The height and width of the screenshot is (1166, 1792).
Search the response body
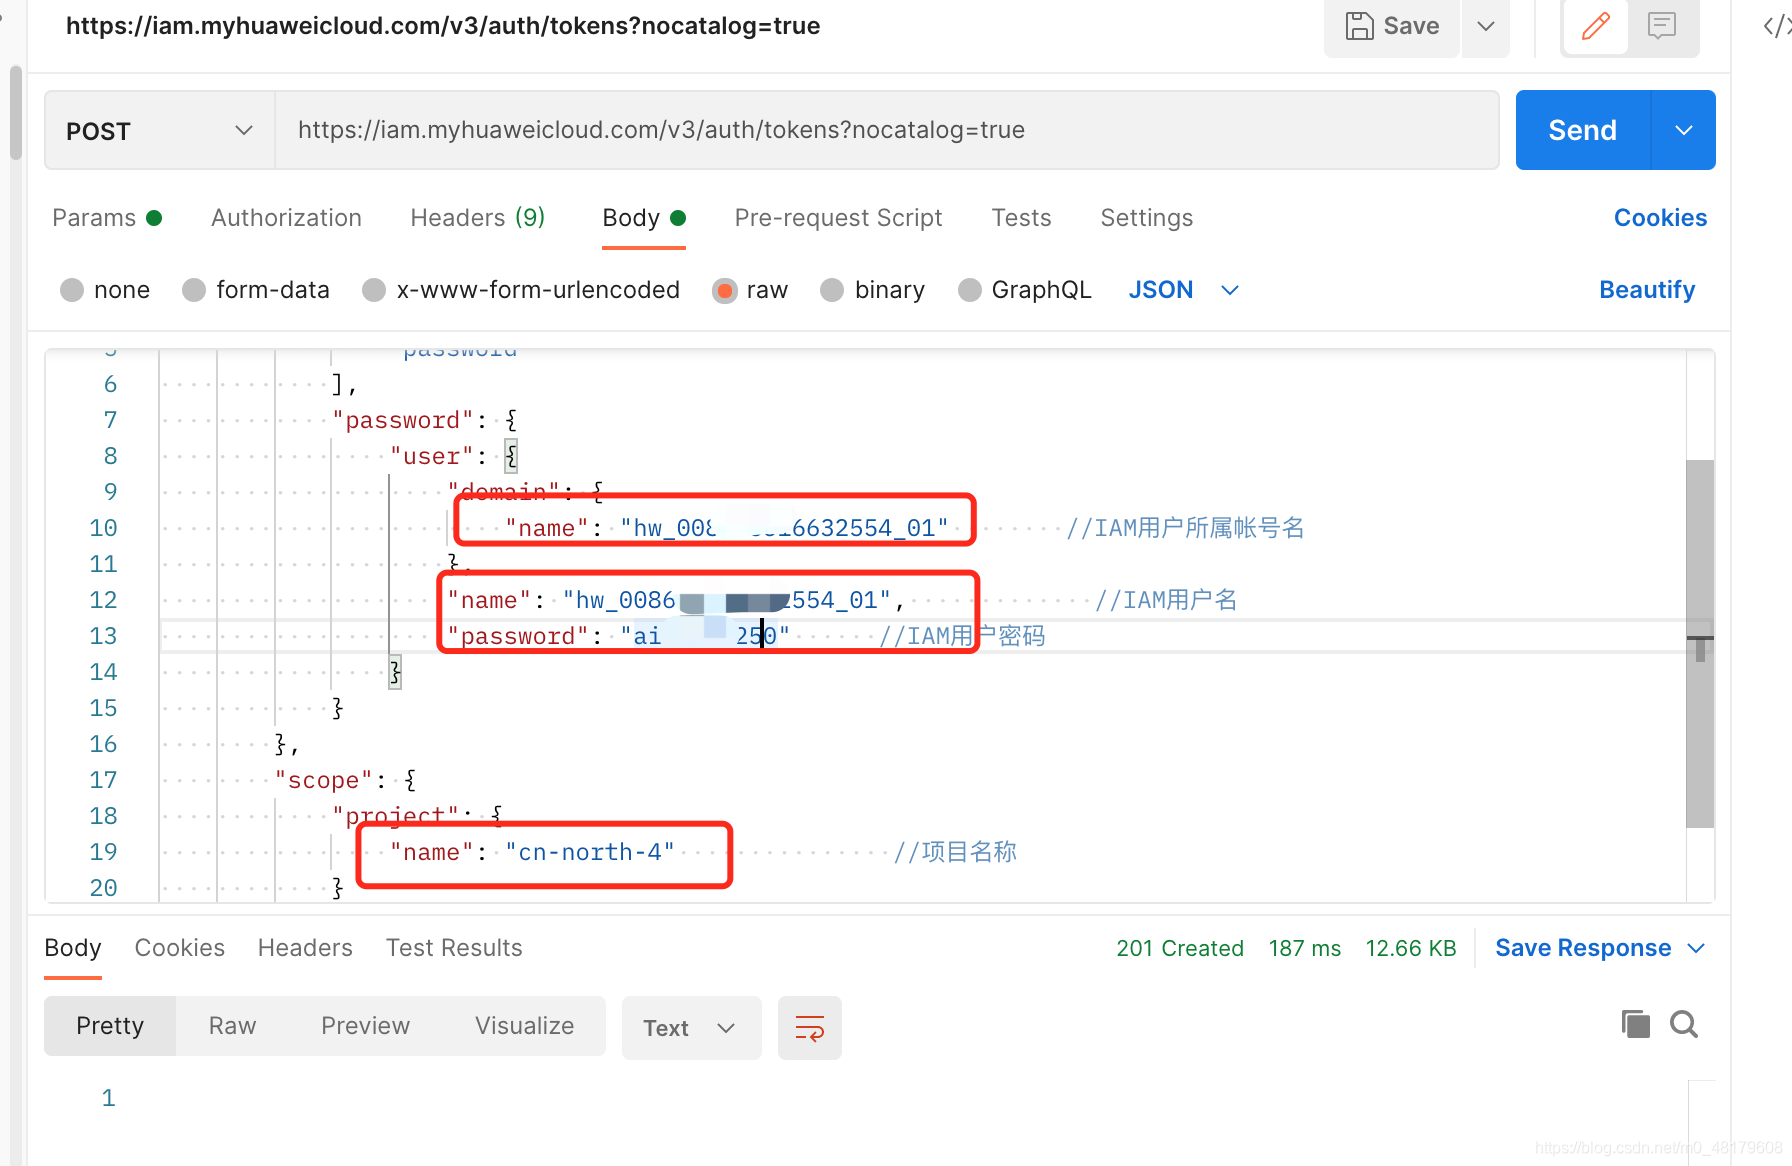[1684, 1024]
